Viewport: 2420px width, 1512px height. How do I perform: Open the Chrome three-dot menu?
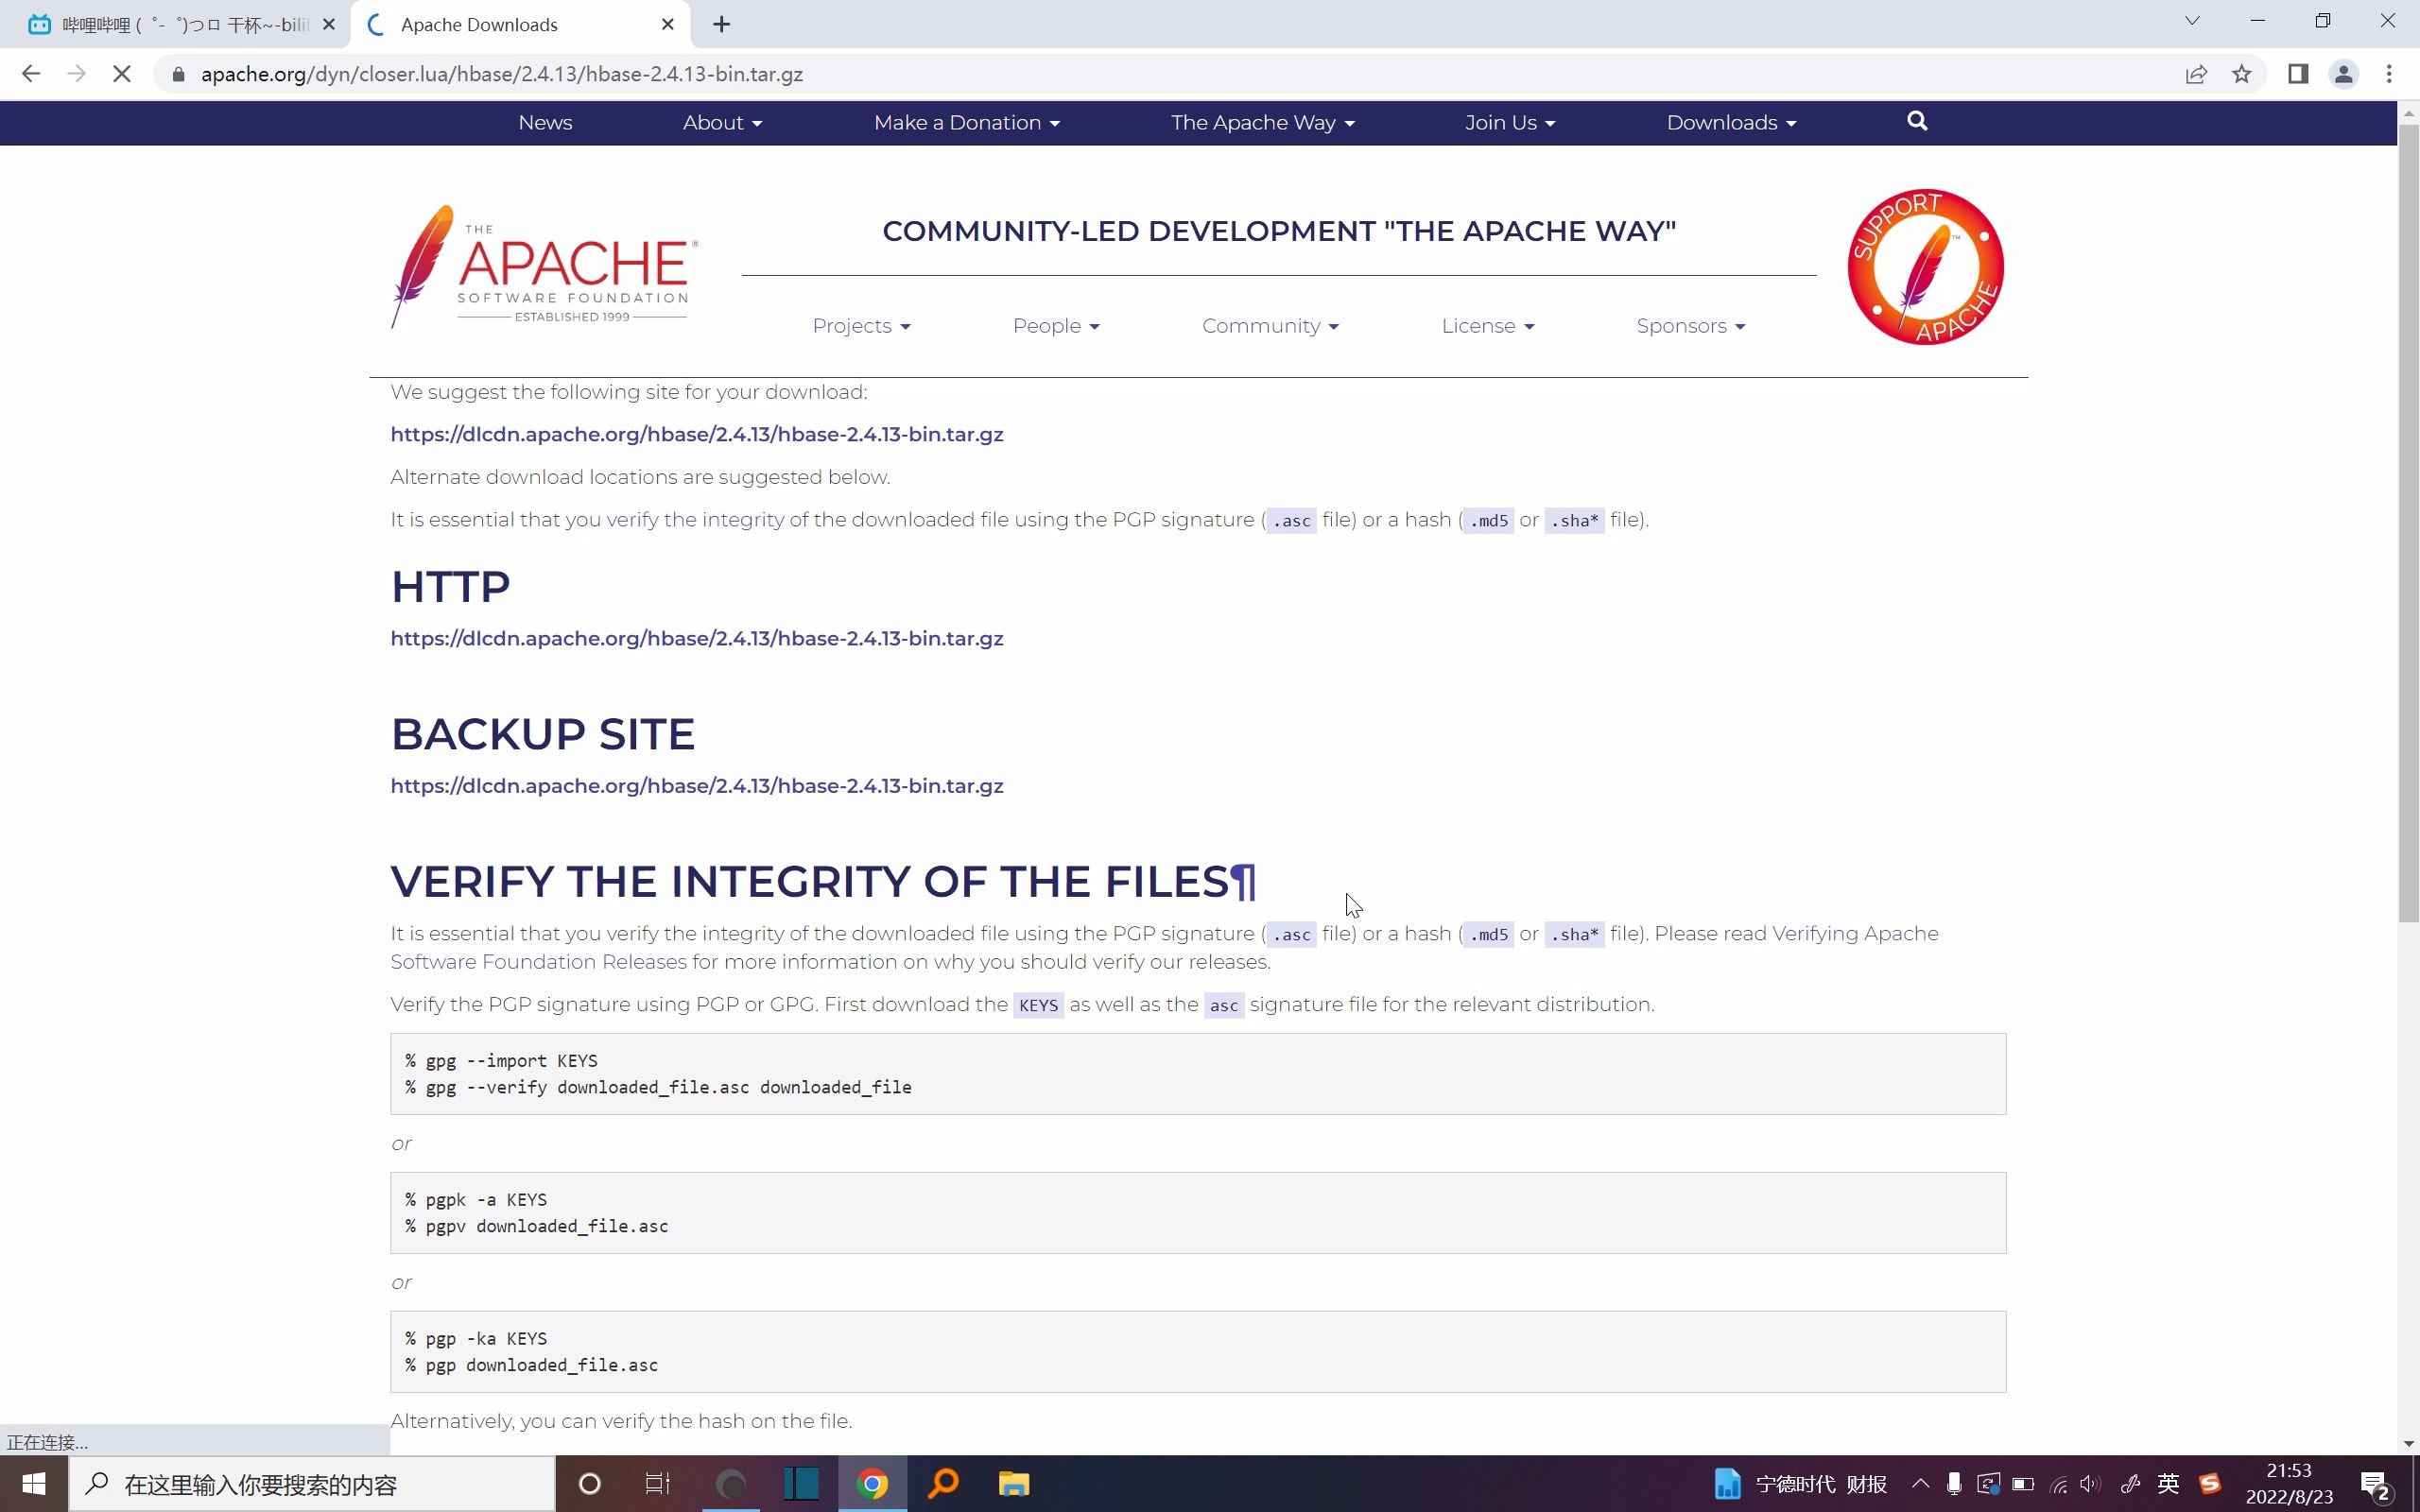click(x=2389, y=74)
